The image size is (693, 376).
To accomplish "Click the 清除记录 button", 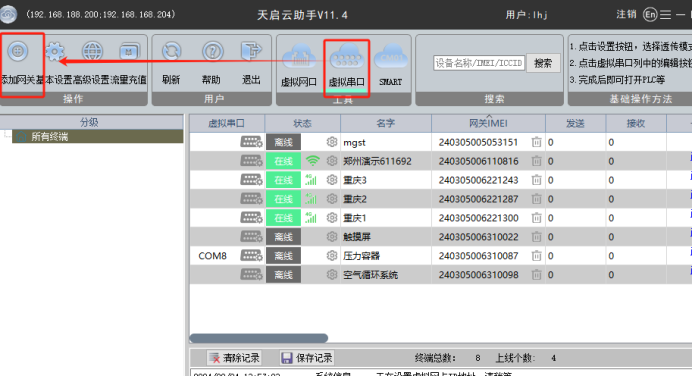I will 234,357.
